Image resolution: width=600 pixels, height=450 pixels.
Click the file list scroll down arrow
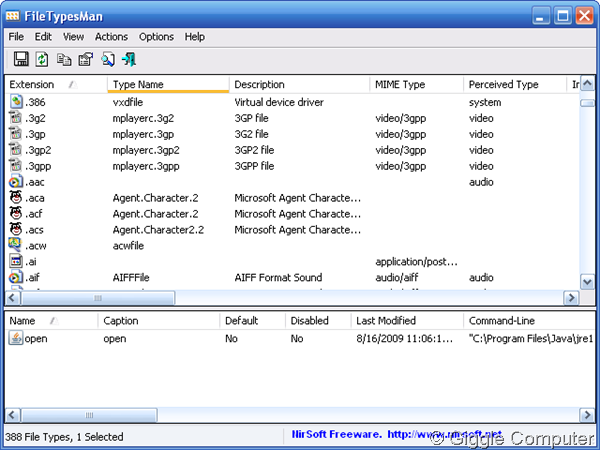(587, 282)
